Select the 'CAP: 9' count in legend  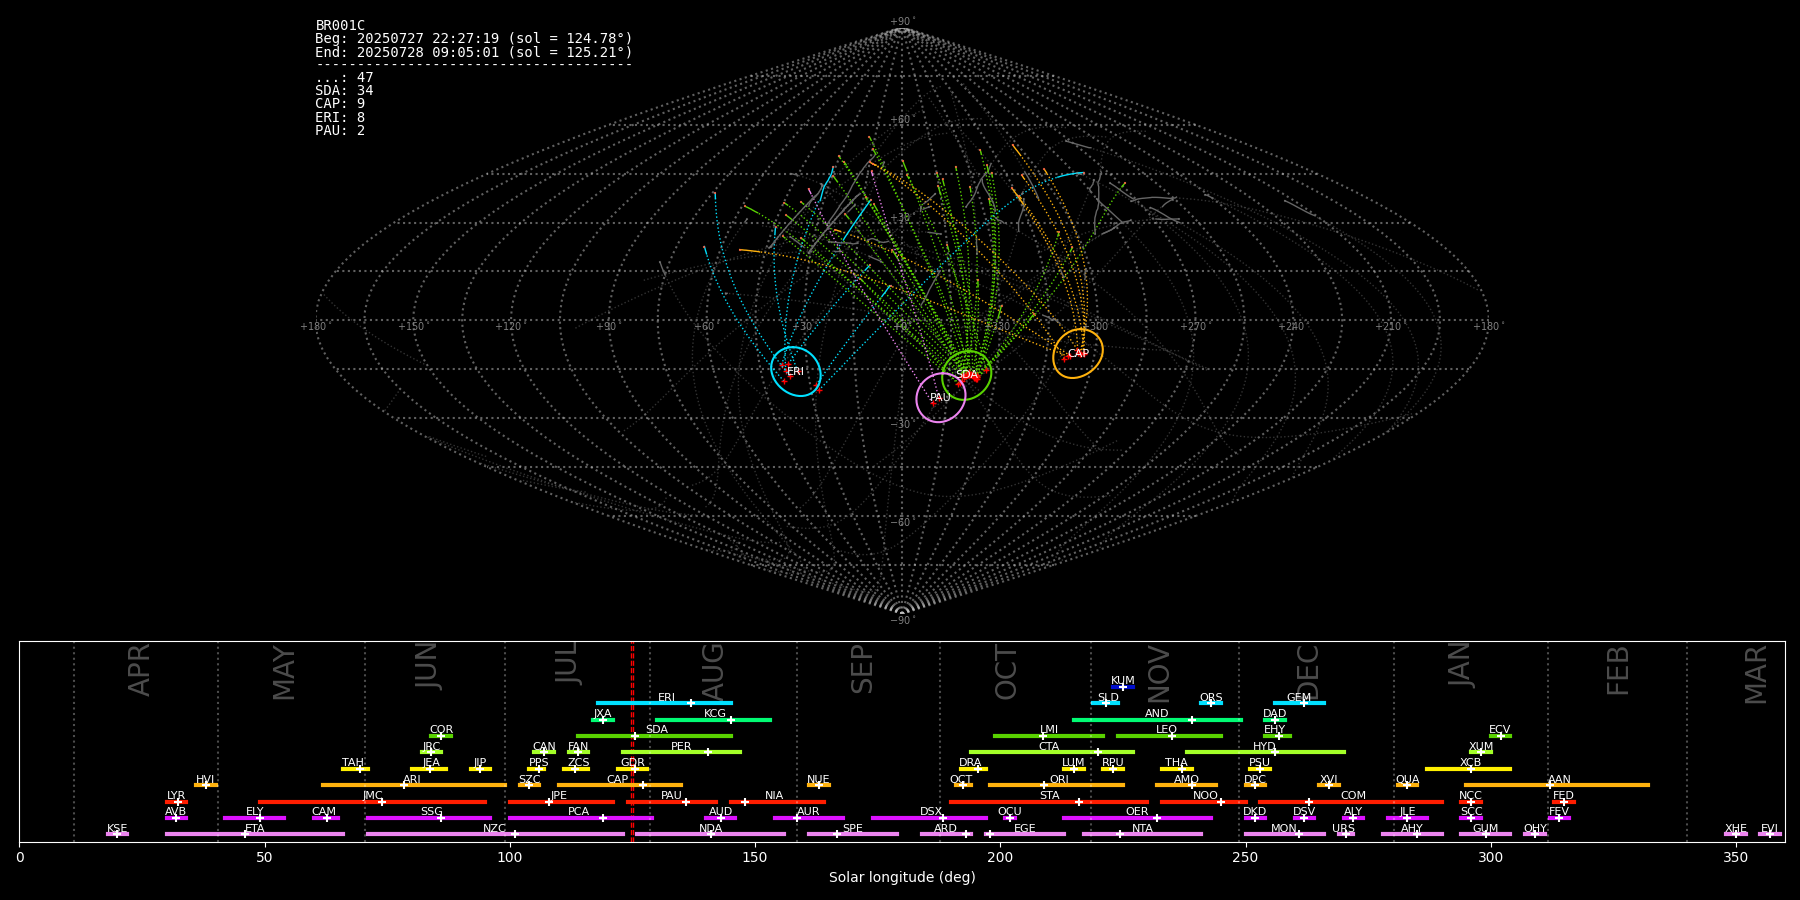pyautogui.click(x=340, y=104)
